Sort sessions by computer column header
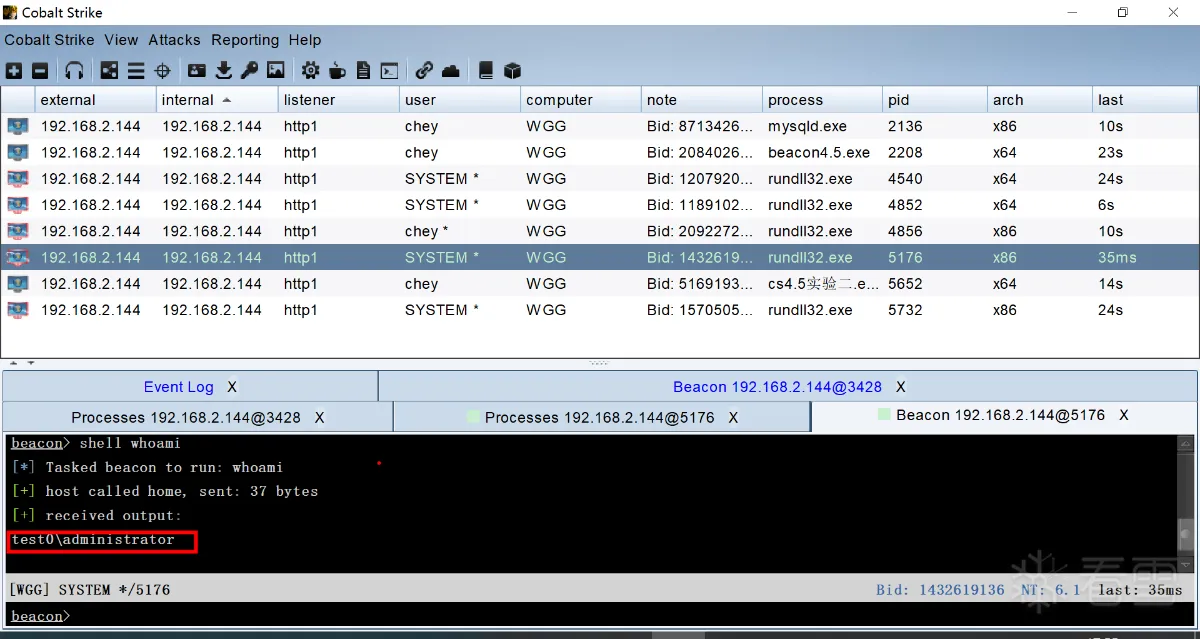The image size is (1200, 639). tap(581, 100)
